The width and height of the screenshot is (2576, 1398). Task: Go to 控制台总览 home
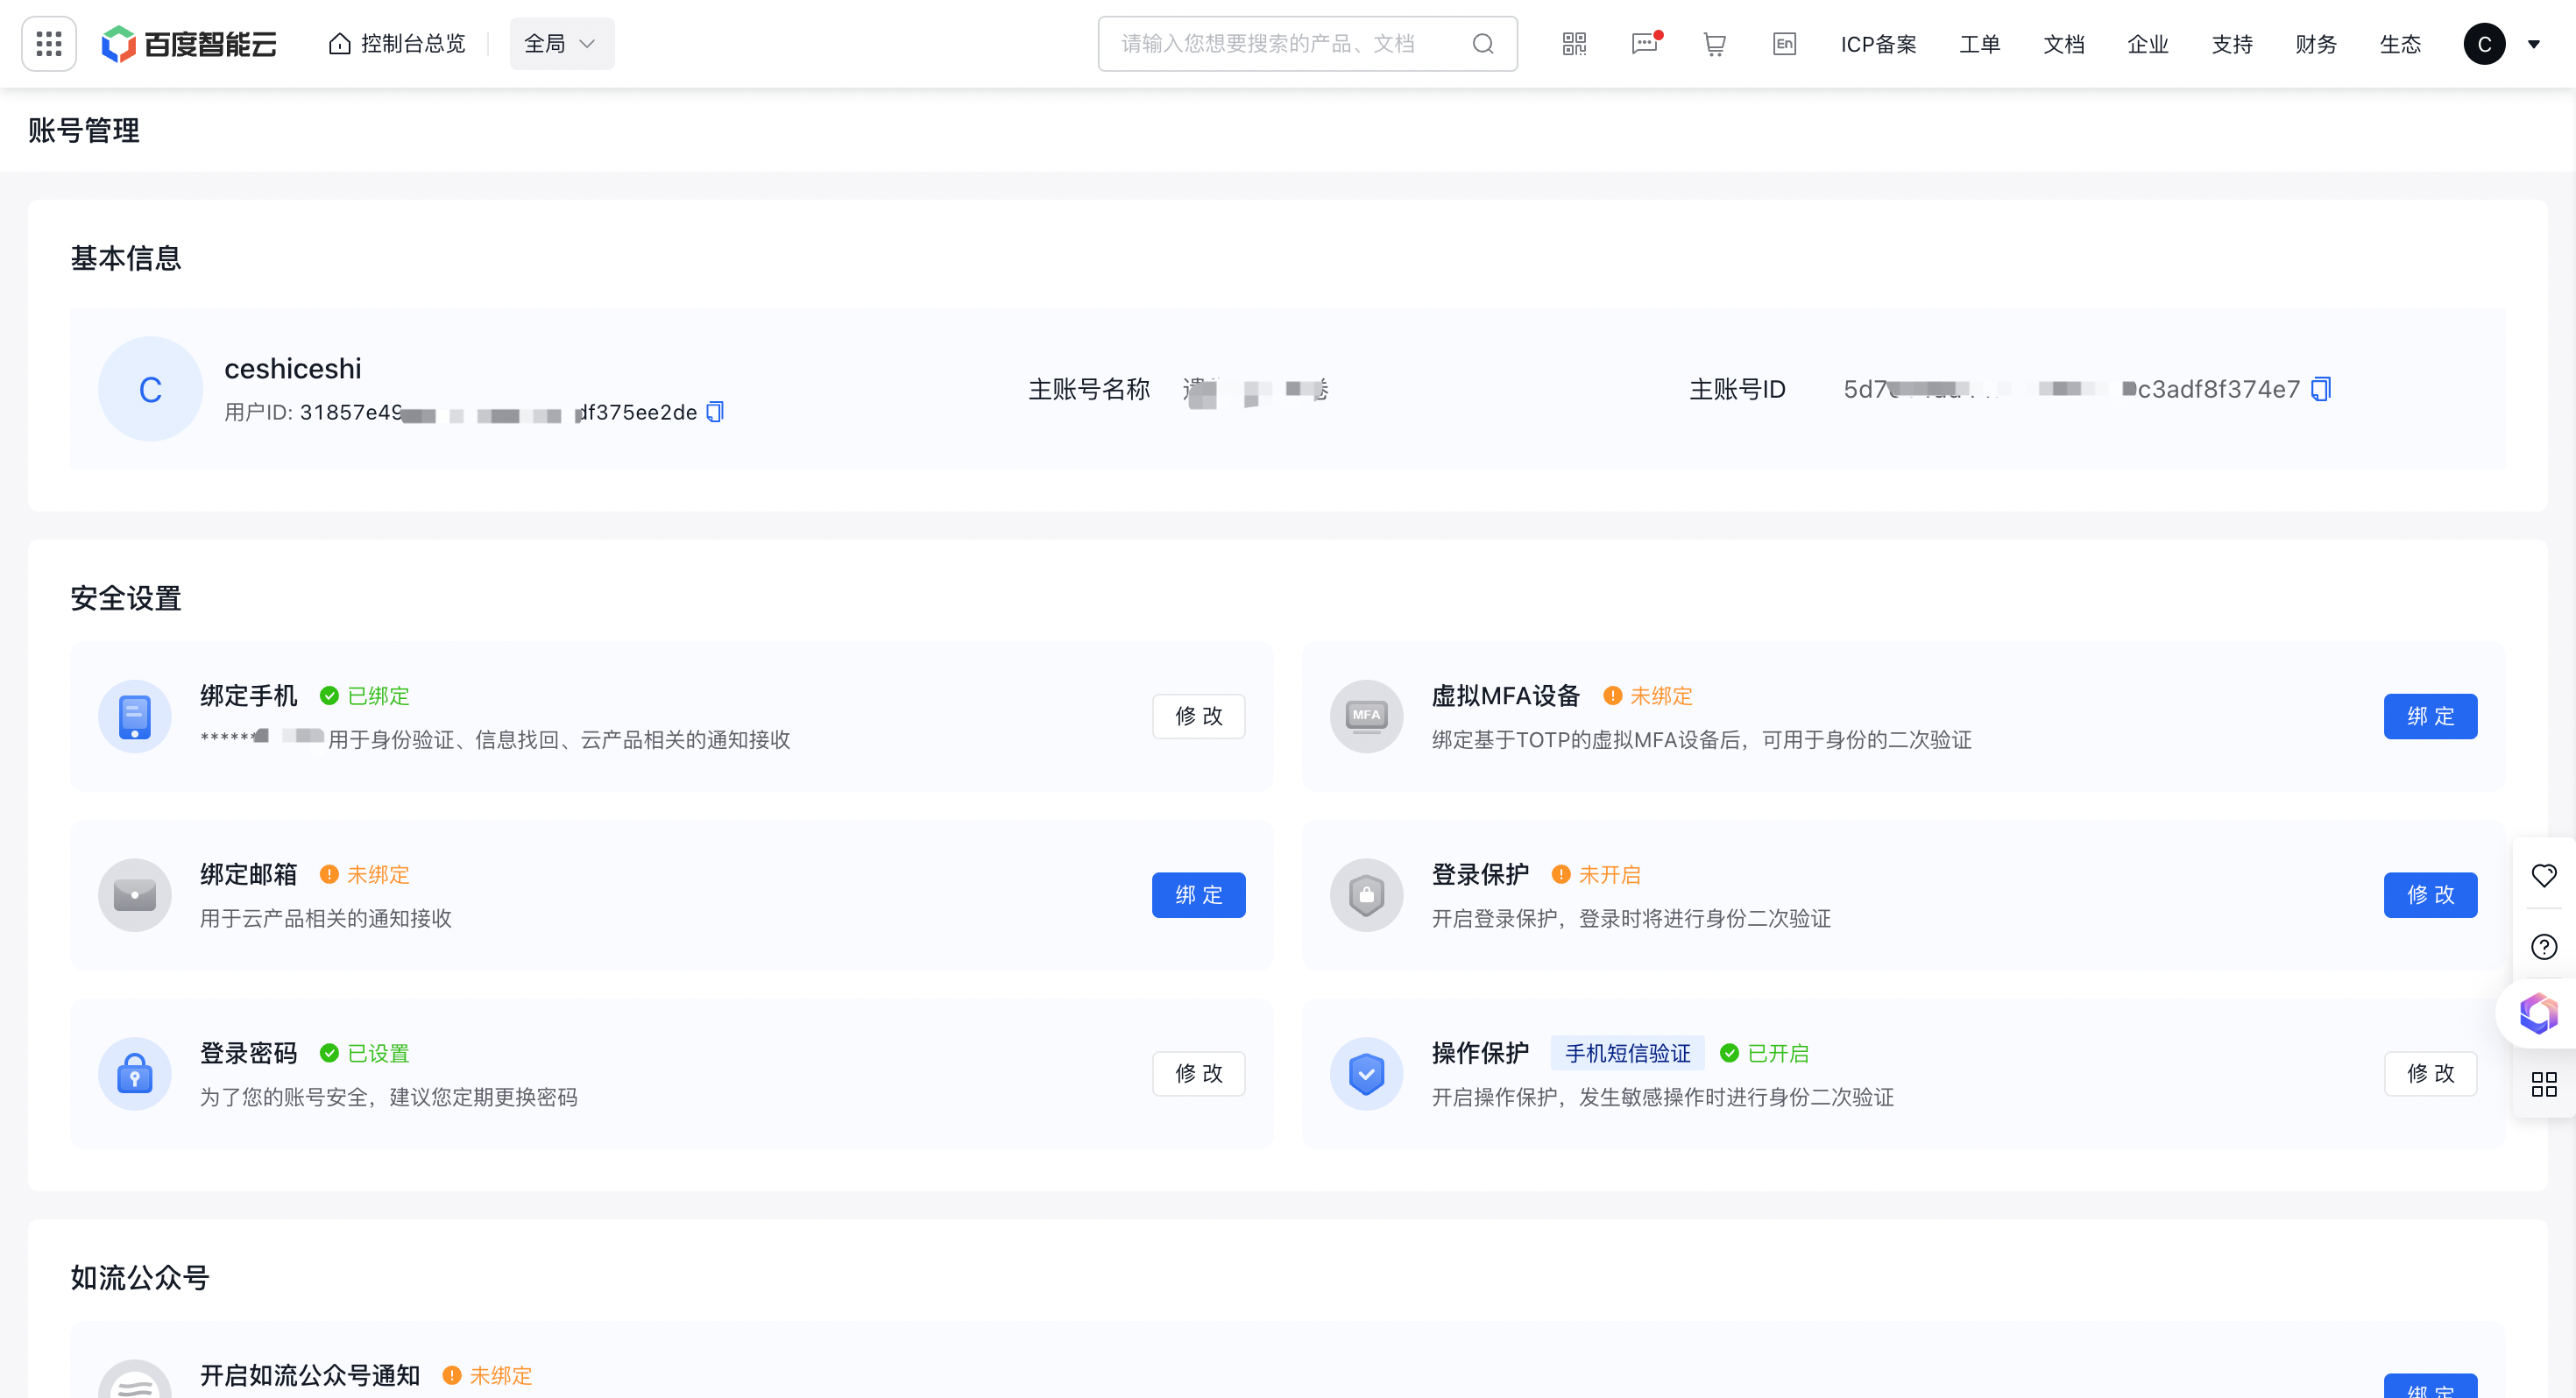(397, 44)
